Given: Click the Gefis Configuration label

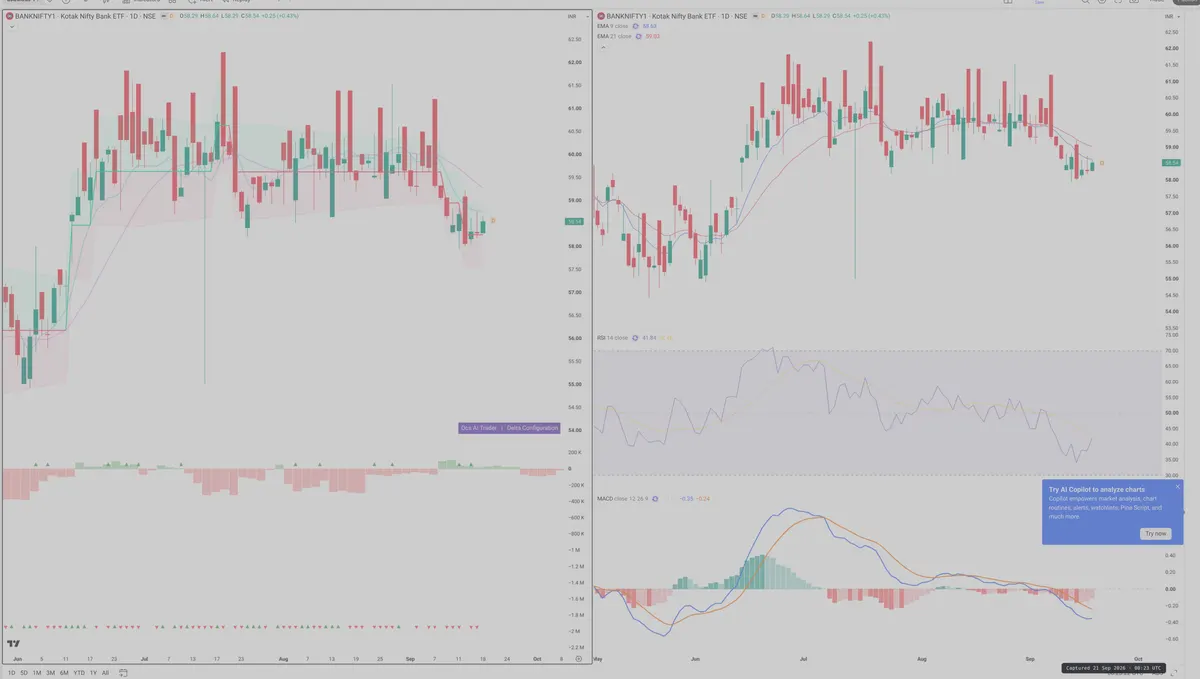Looking at the screenshot, I should tap(532, 428).
